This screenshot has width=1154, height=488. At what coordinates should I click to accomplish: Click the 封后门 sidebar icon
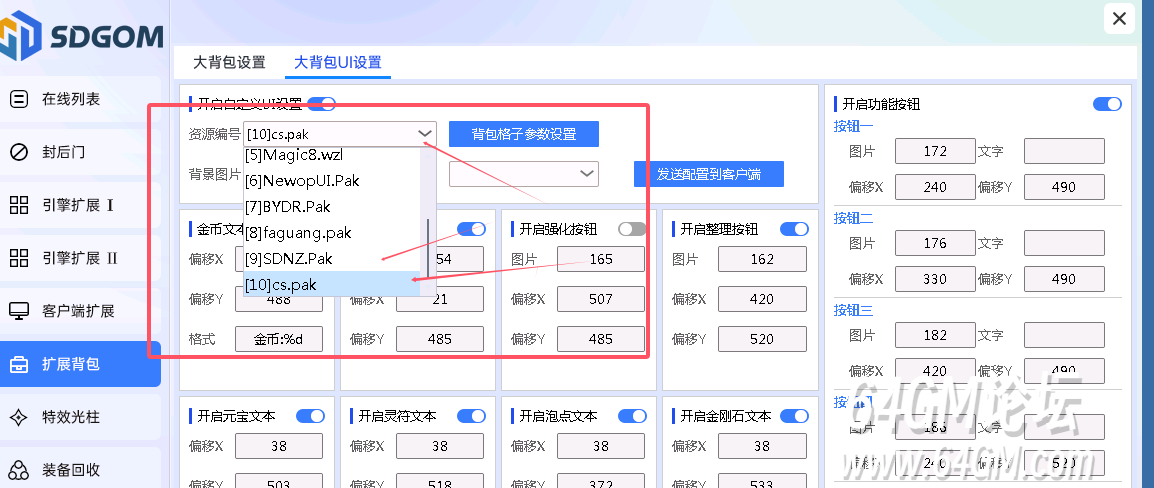point(19,152)
